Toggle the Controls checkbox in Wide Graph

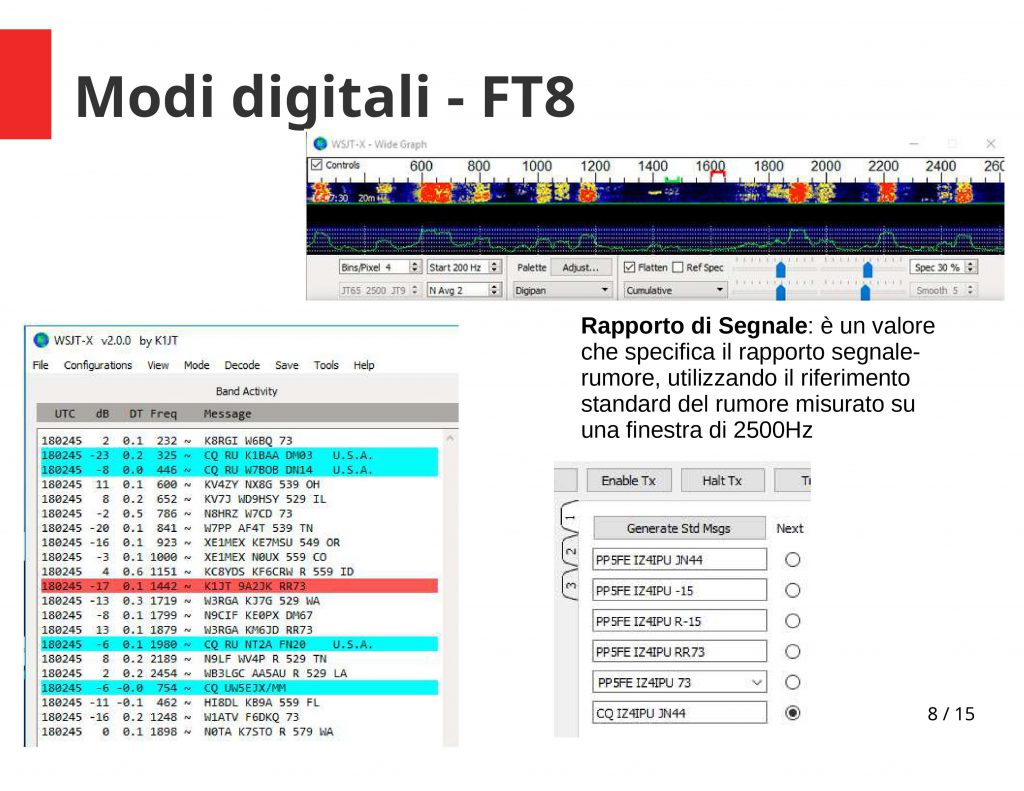click(x=317, y=165)
